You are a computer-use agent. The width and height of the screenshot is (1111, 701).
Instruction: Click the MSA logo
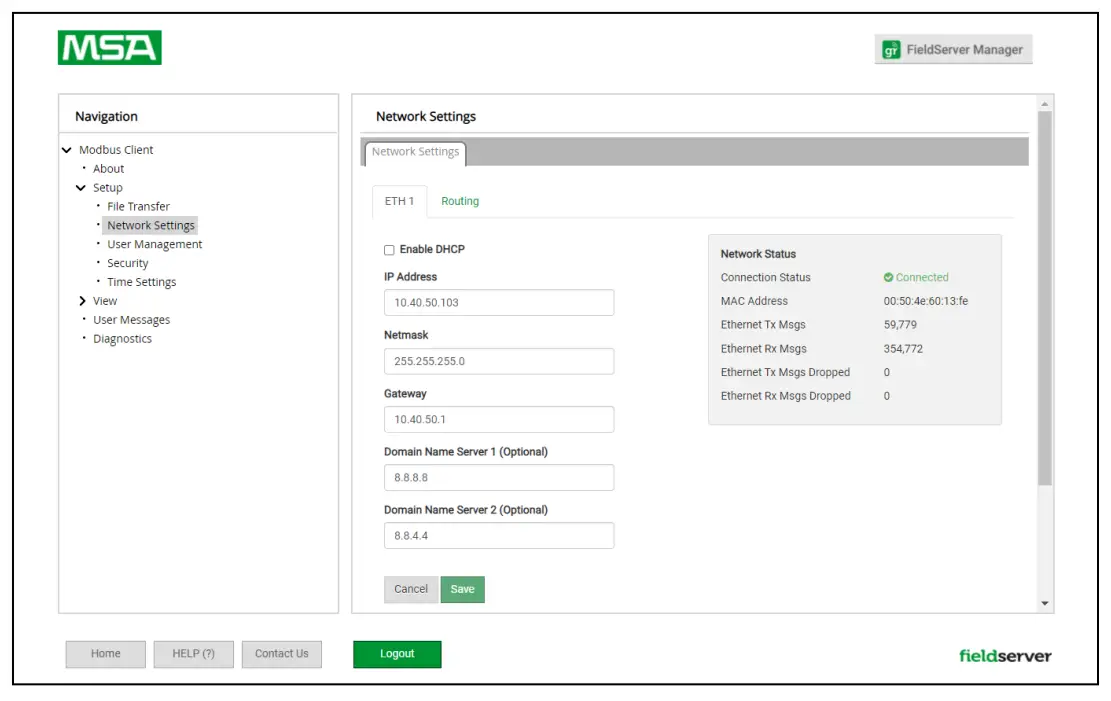110,47
